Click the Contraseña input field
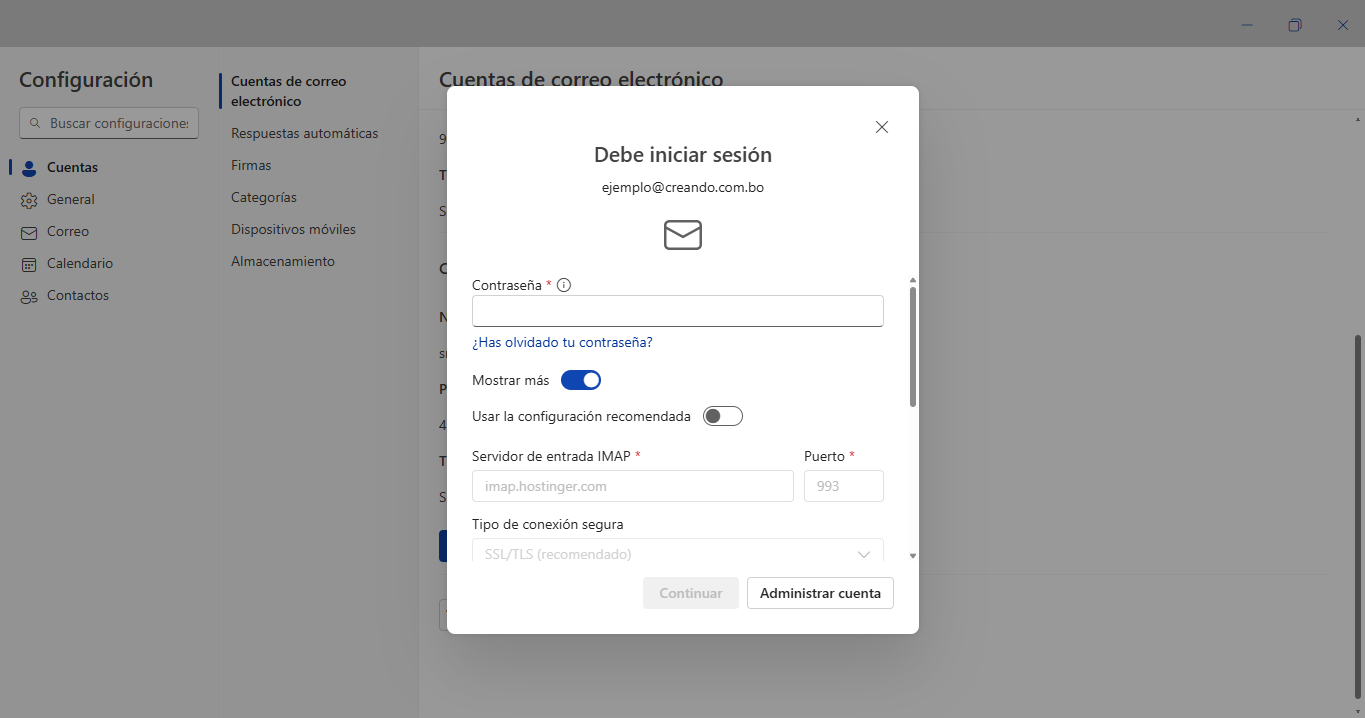The image size is (1365, 718). pyautogui.click(x=678, y=311)
